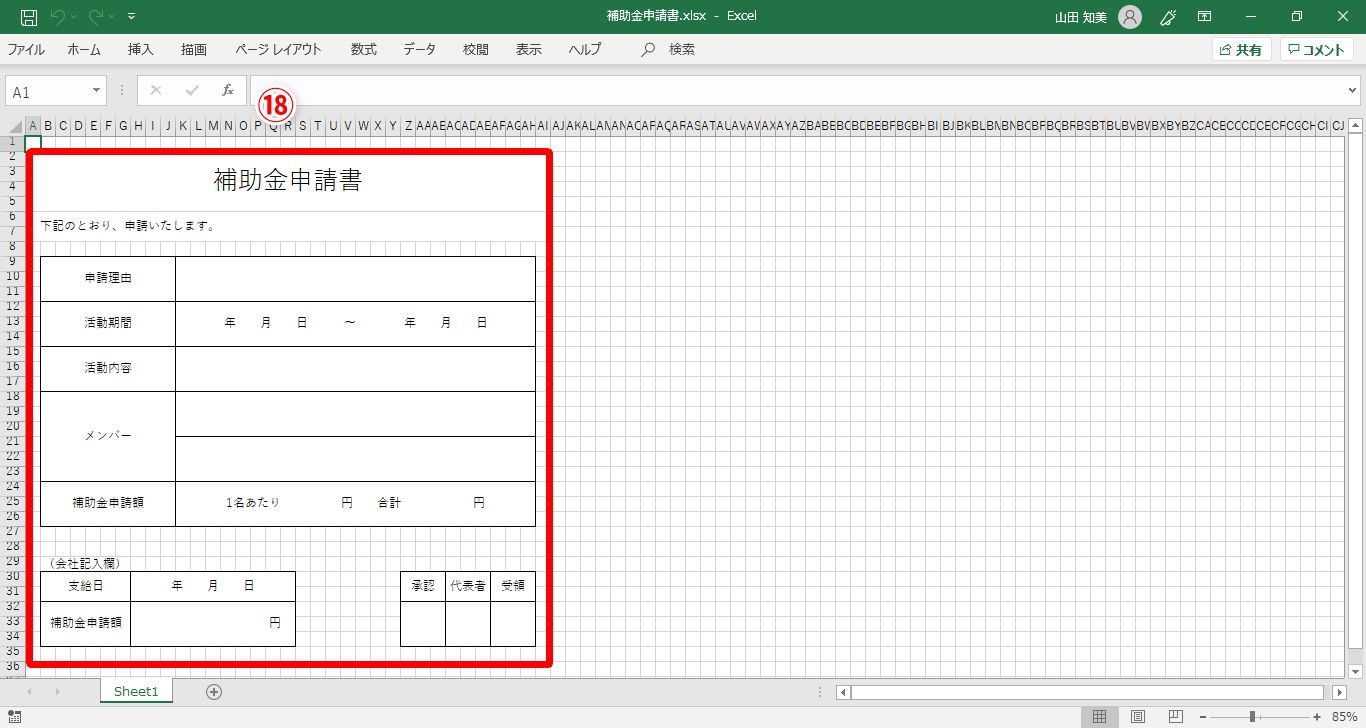Switch to the 挿入 ribbon tab
The height and width of the screenshot is (728, 1366).
(141, 49)
